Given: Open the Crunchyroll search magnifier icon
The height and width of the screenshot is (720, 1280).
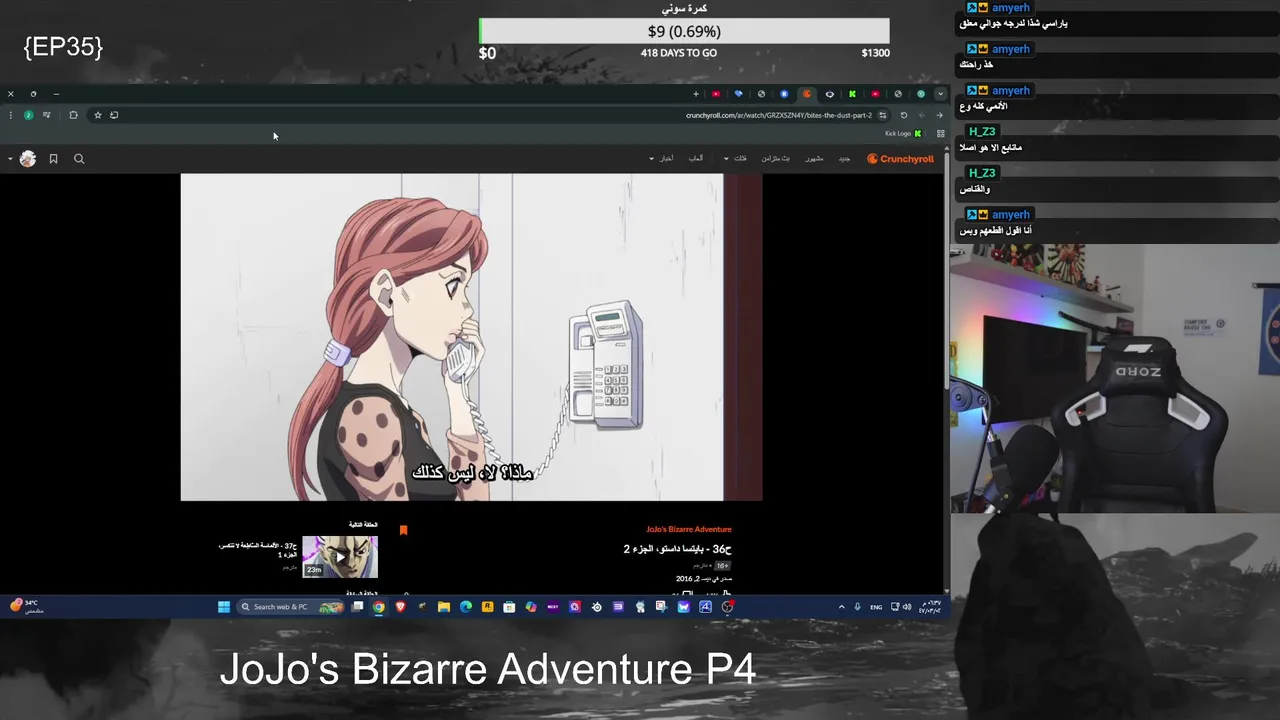Looking at the screenshot, I should point(79,158).
